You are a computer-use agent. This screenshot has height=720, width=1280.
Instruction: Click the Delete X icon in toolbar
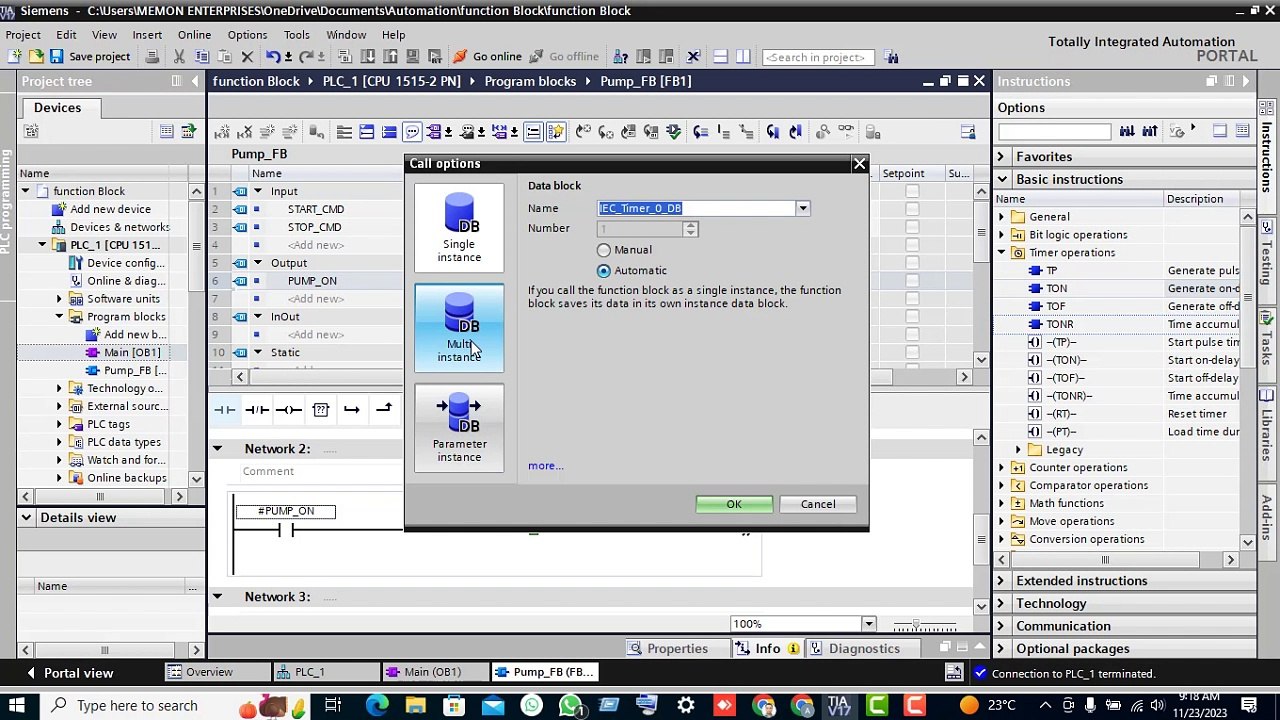point(245,57)
